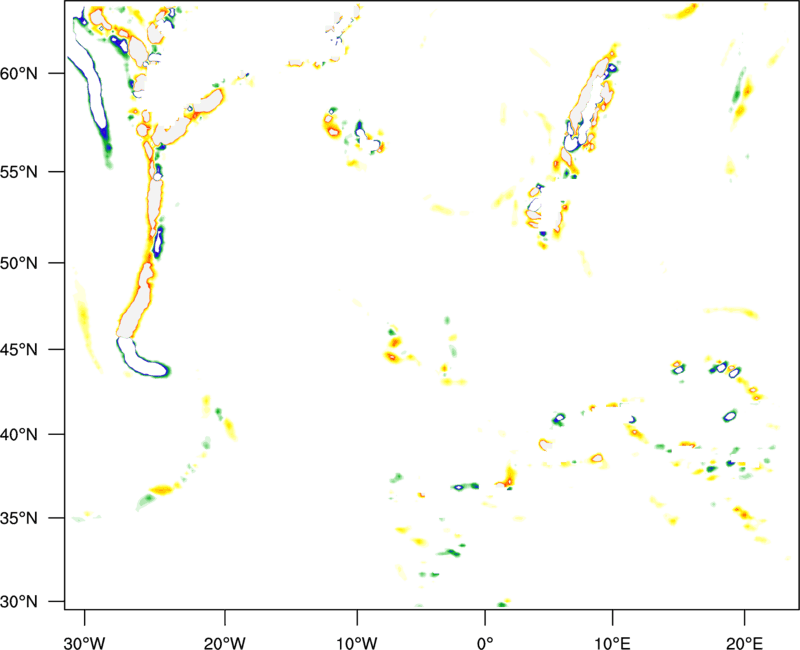Screen dimensions: 800x650
Task: Click the 10°W longitude label
Action: (357, 643)
